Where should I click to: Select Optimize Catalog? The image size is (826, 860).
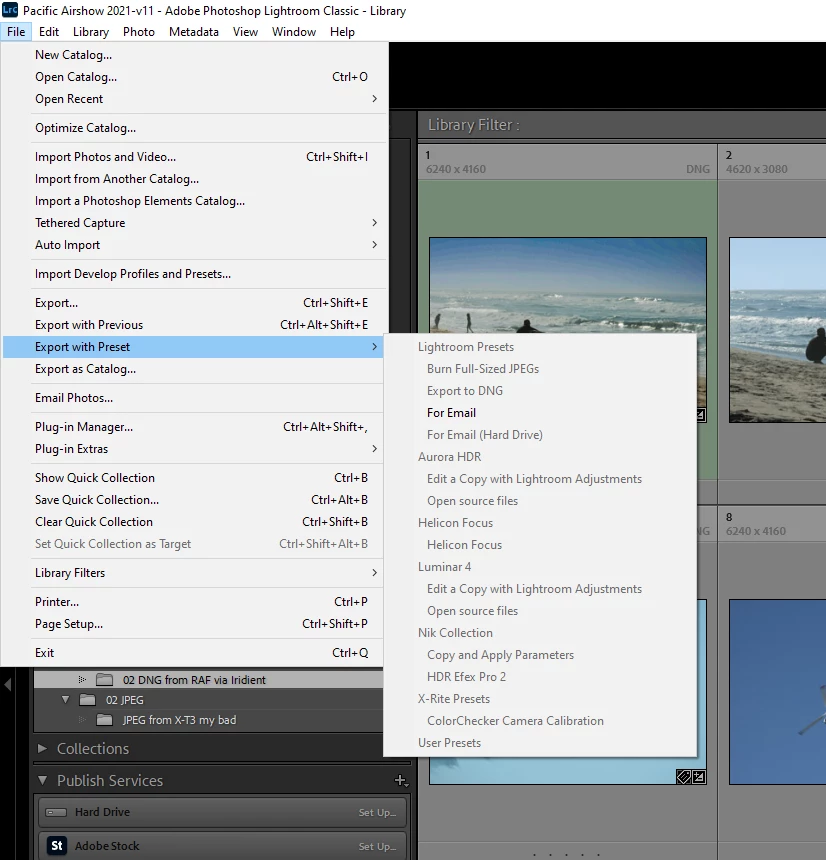[x=193, y=128]
